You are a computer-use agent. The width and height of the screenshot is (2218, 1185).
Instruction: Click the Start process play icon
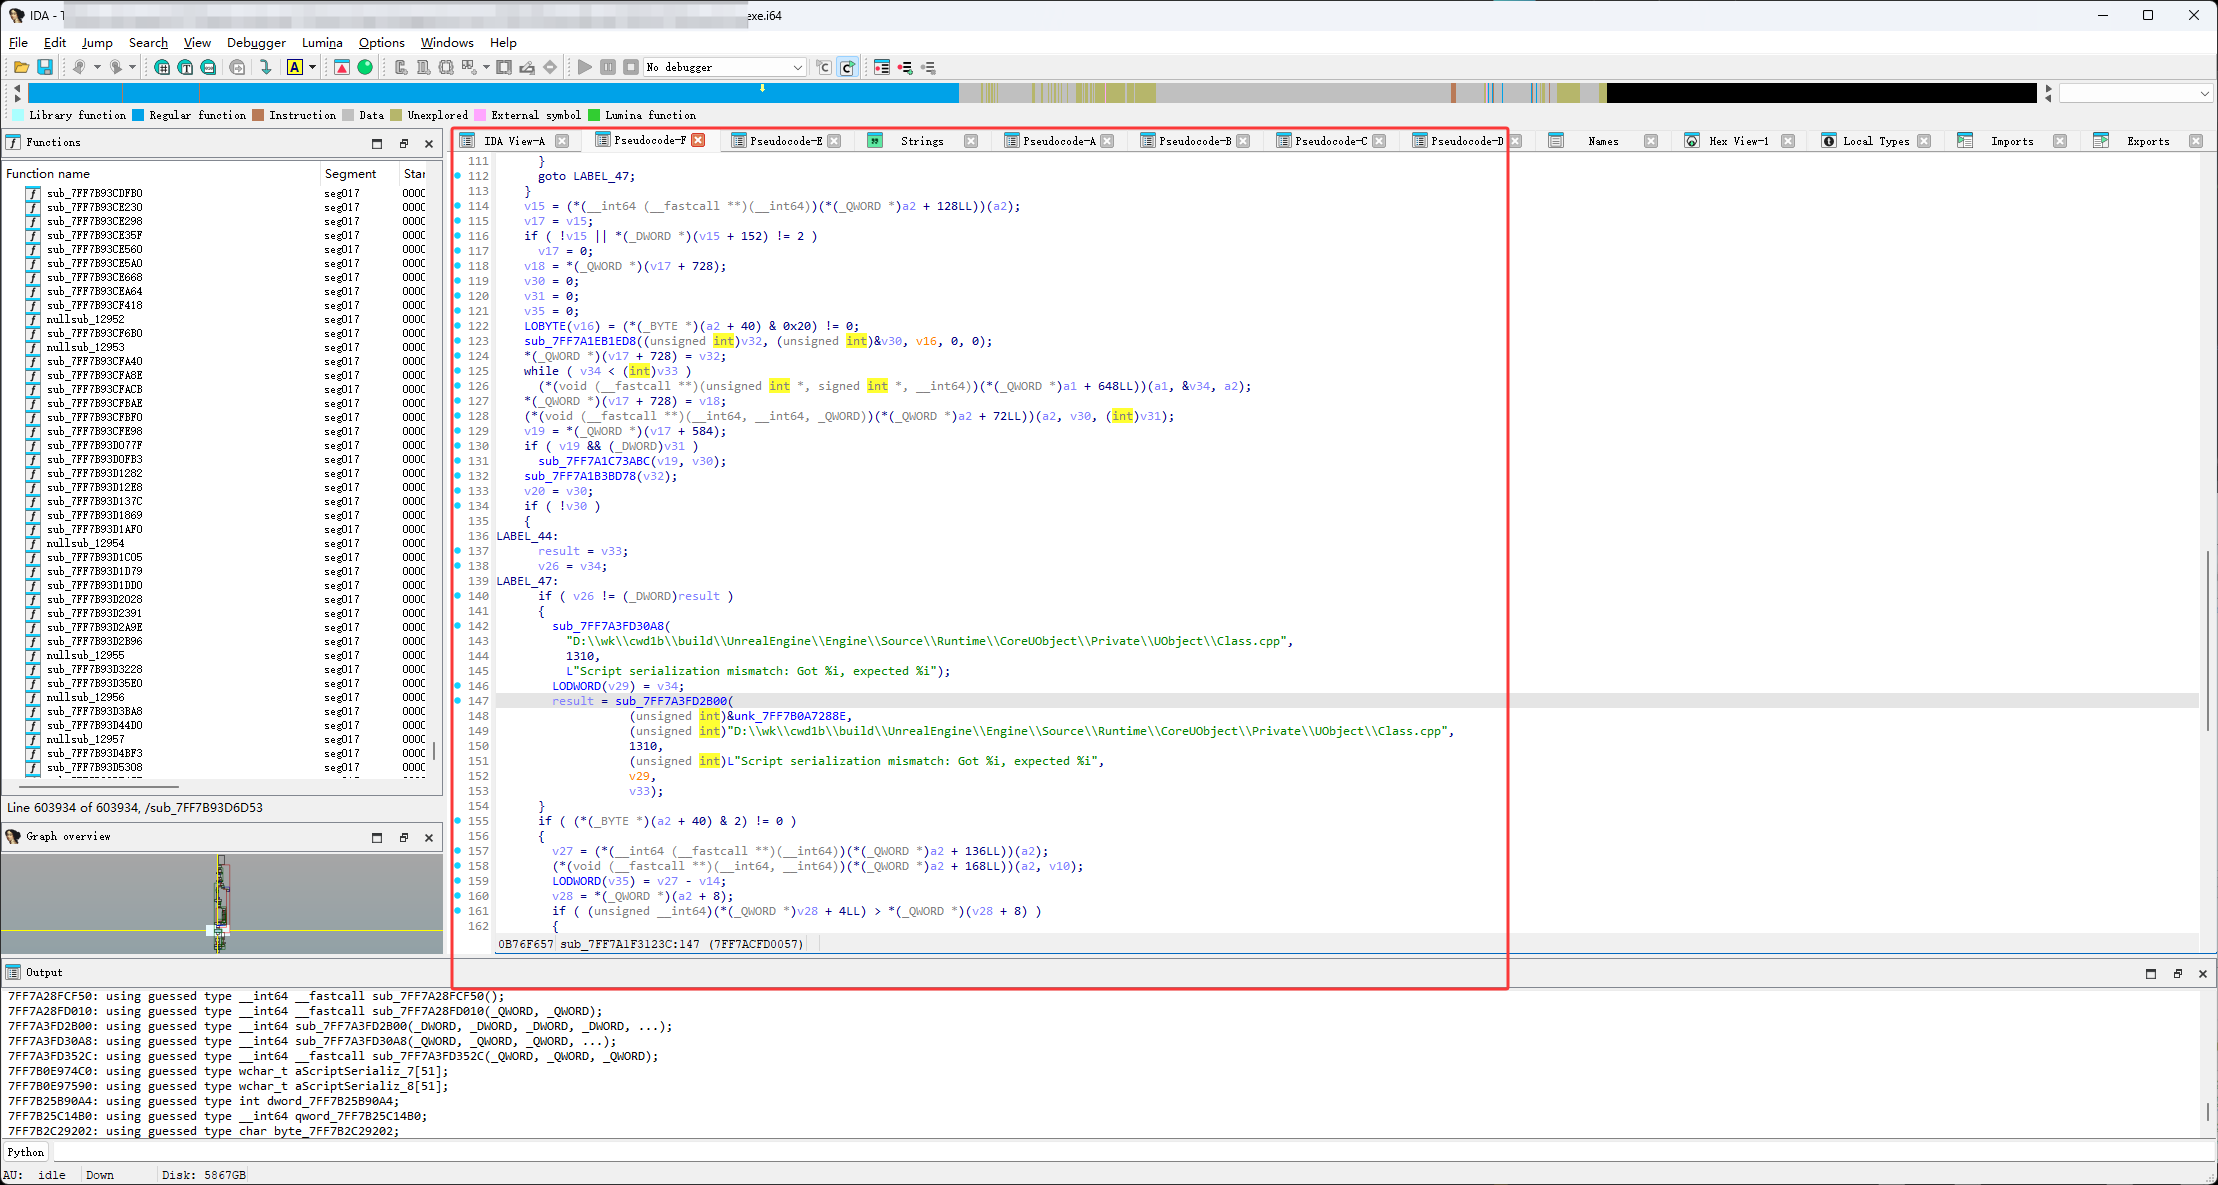click(x=585, y=67)
